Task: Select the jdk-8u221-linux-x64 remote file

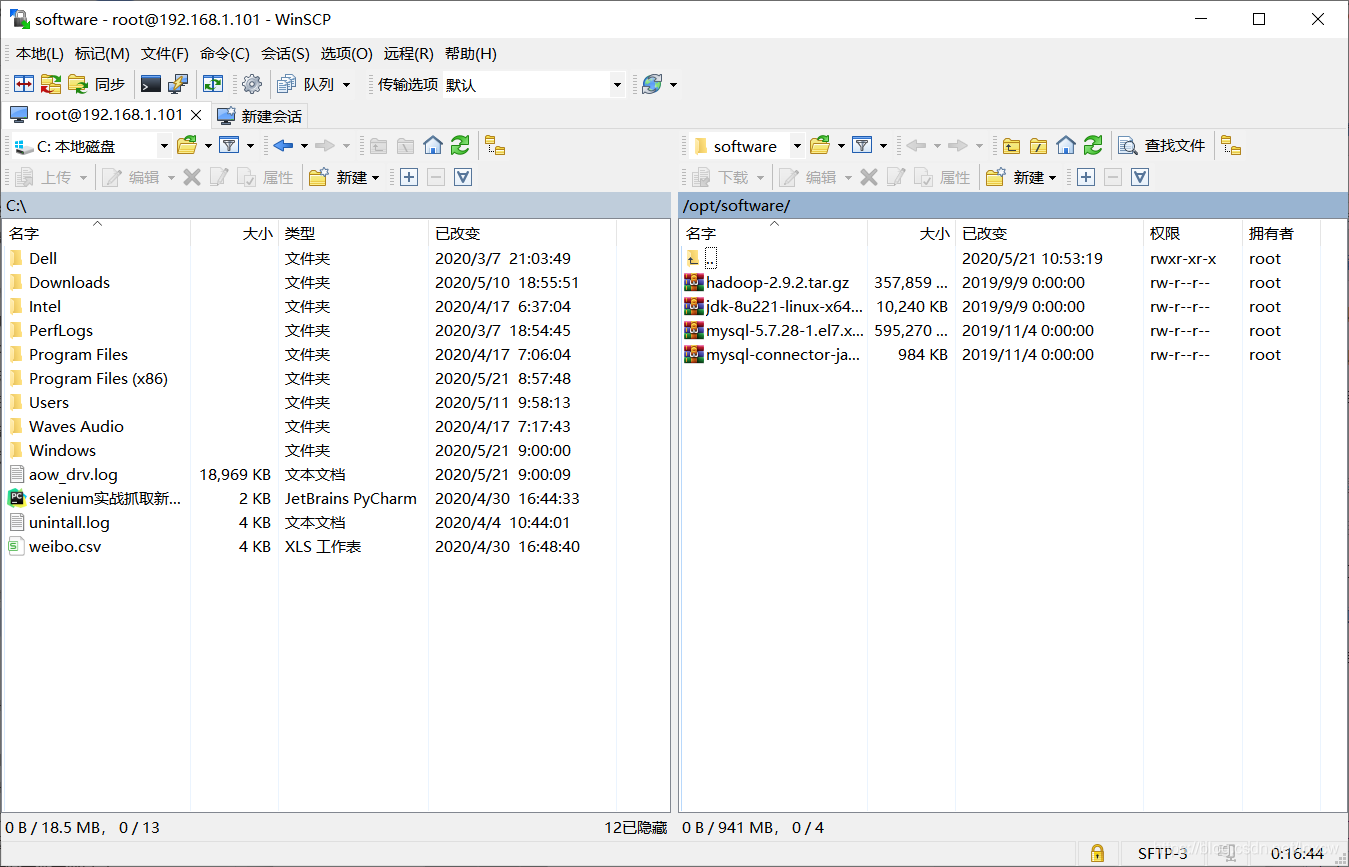Action: pyautogui.click(x=784, y=307)
